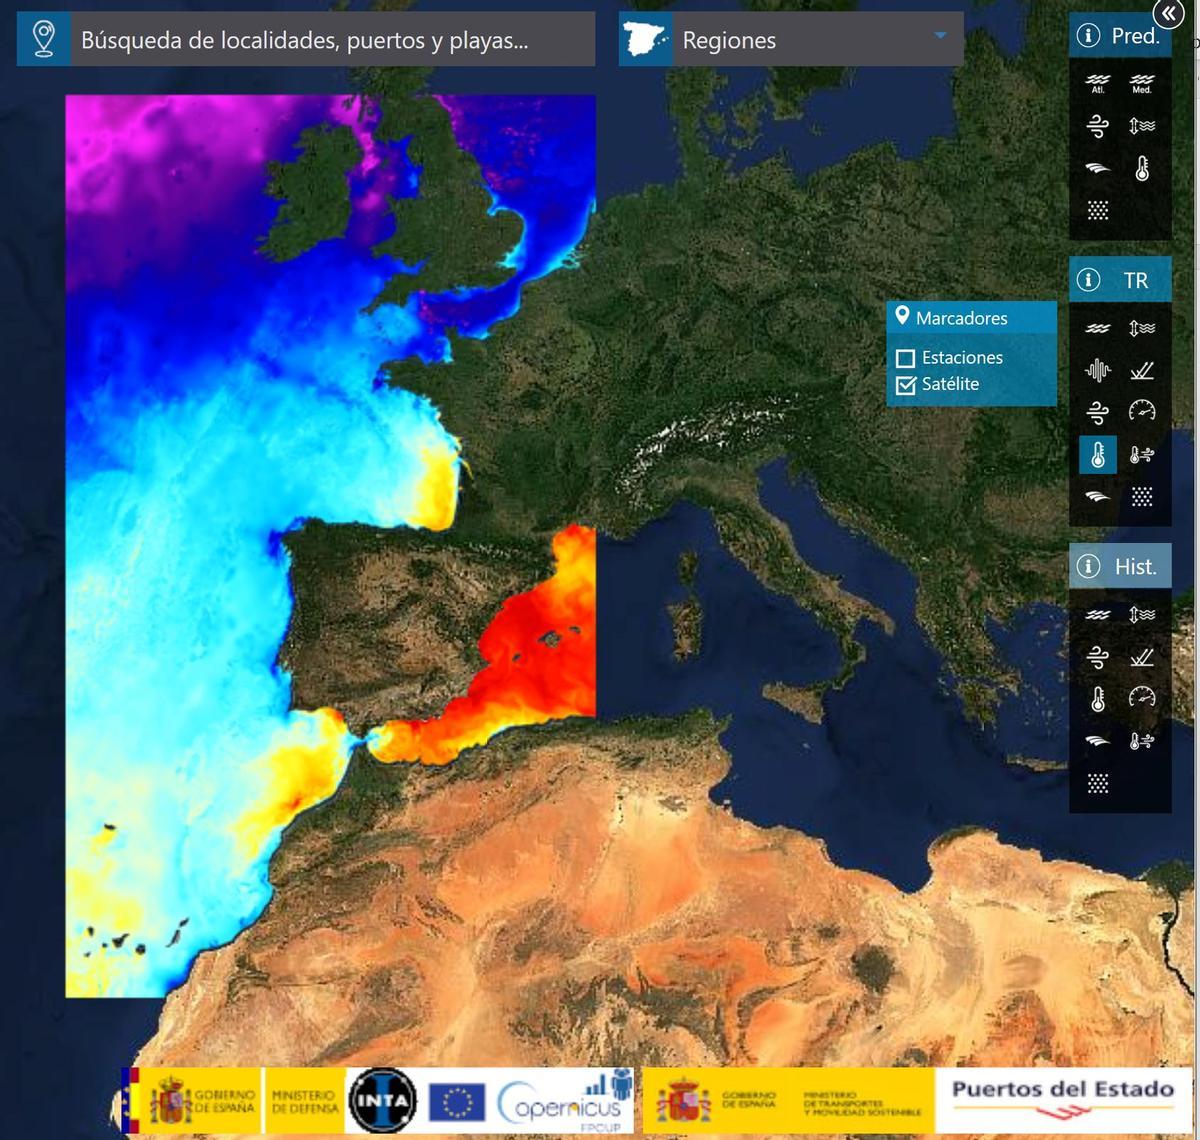The image size is (1200, 1140).
Task: Disable the Satélite checkbox
Action: point(906,384)
